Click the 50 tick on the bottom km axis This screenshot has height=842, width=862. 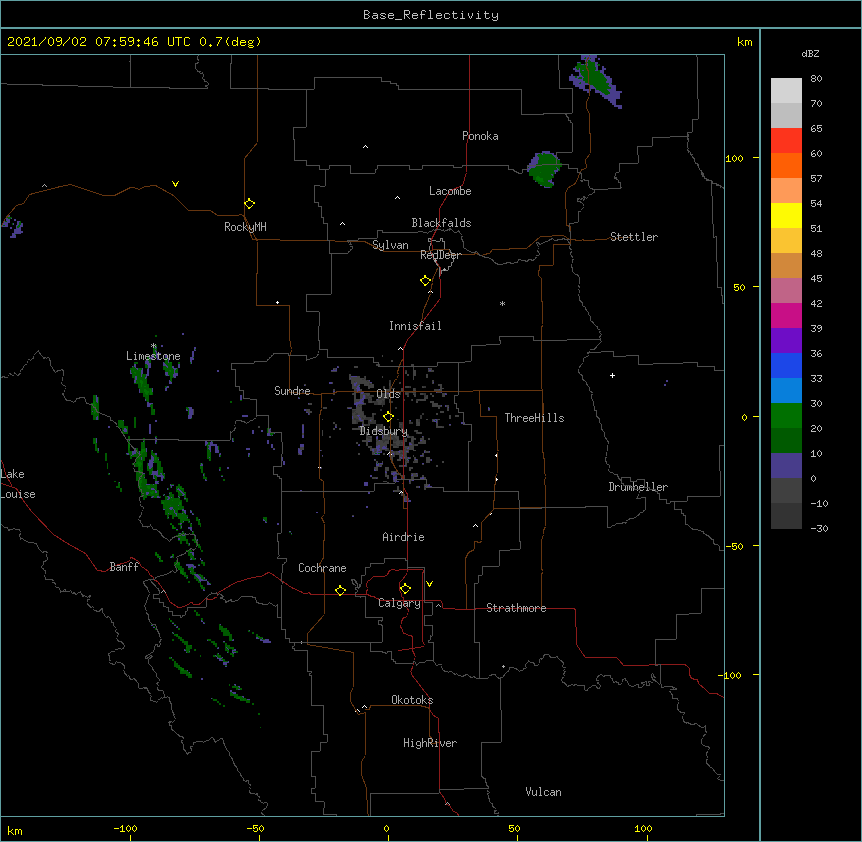tap(515, 828)
